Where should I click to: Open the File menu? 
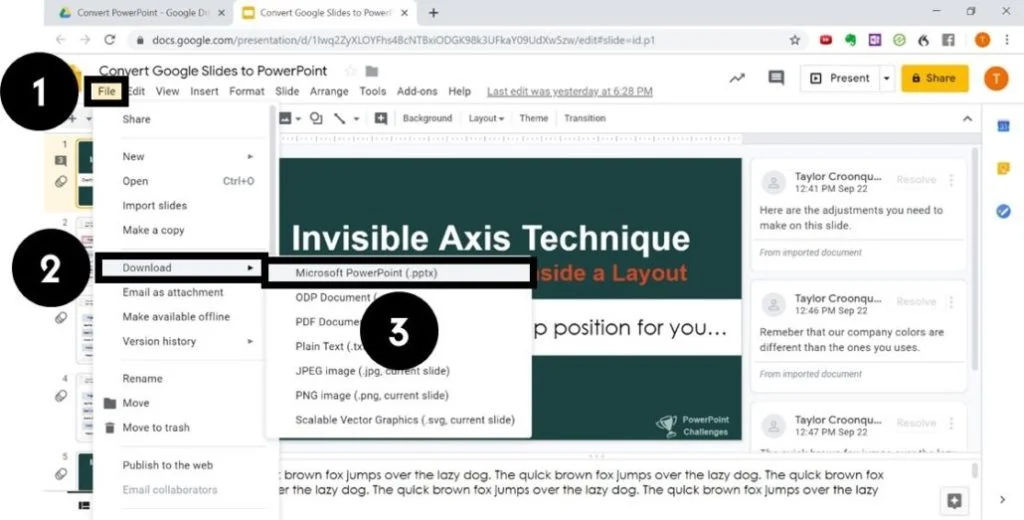click(106, 91)
